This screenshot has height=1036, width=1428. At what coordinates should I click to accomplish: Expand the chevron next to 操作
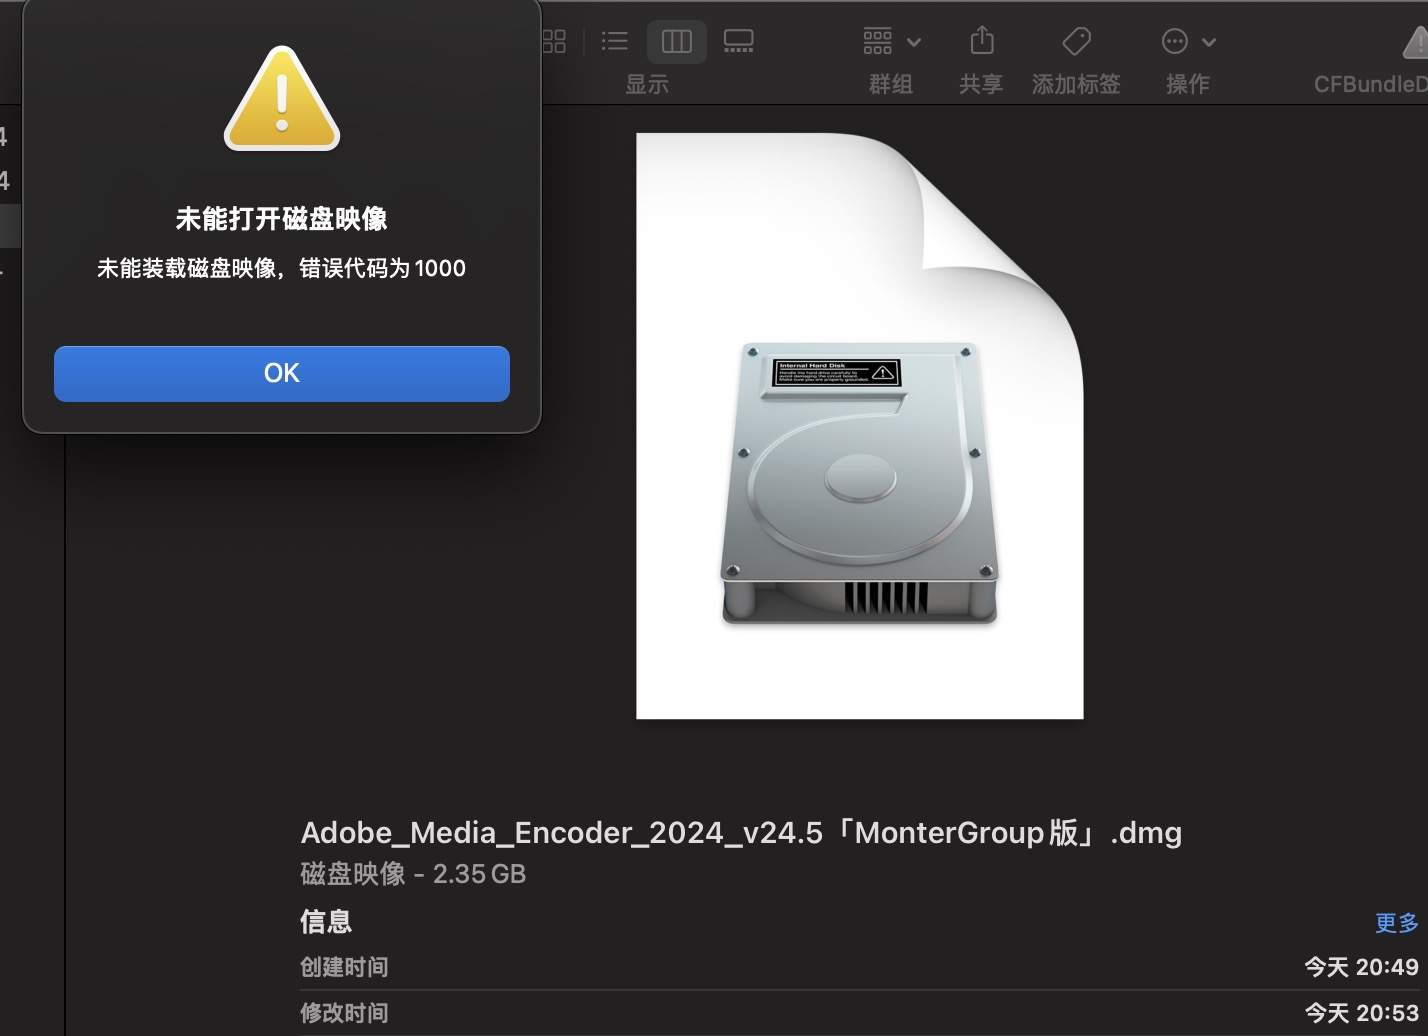coord(1208,41)
